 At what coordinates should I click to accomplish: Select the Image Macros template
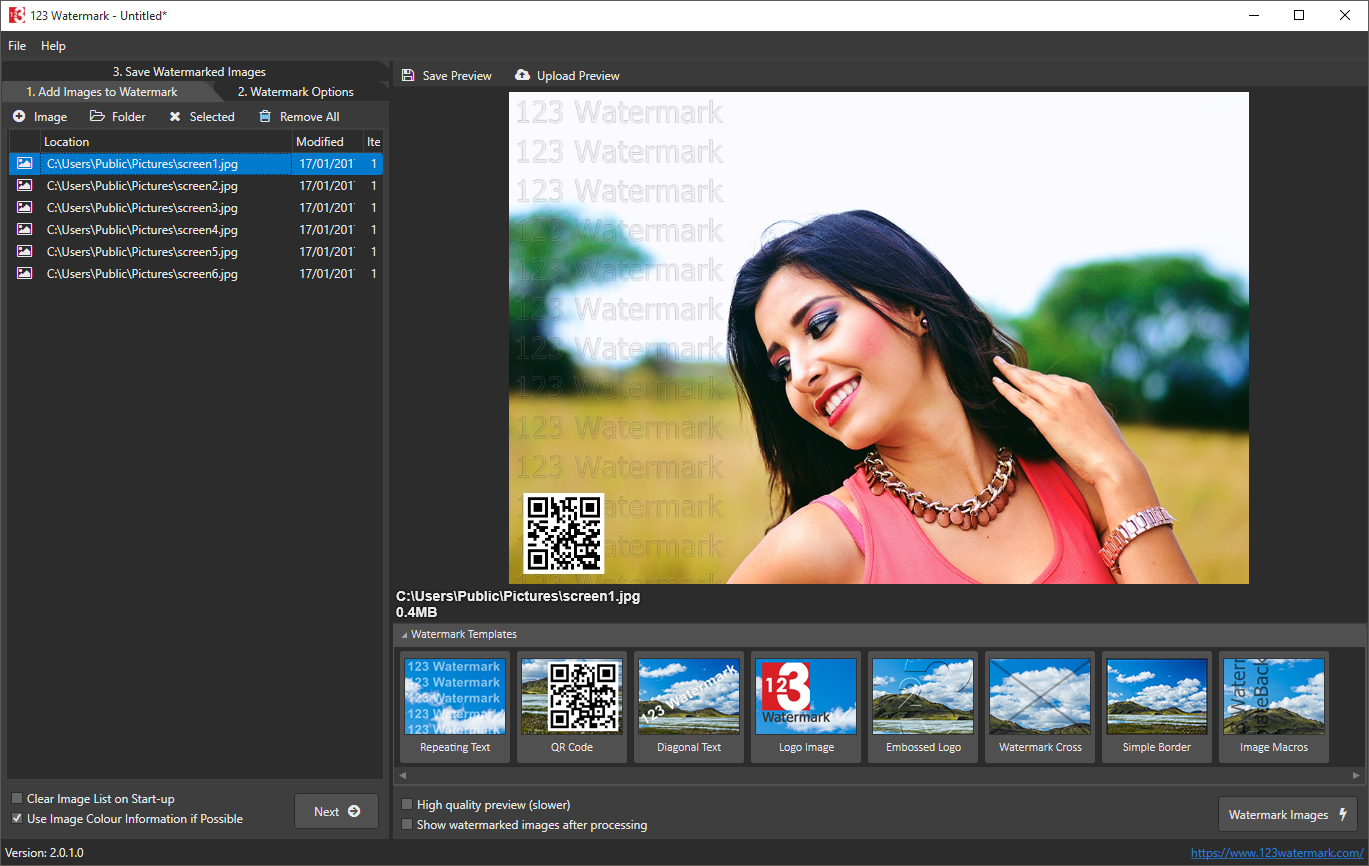tap(1274, 707)
